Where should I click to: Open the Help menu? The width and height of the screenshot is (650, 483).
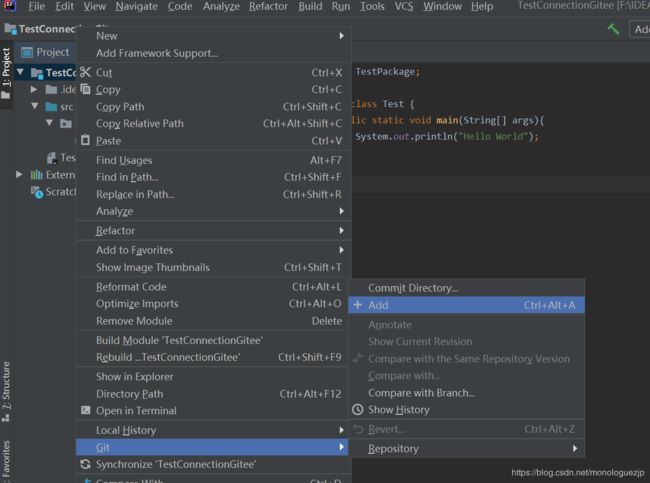482,6
